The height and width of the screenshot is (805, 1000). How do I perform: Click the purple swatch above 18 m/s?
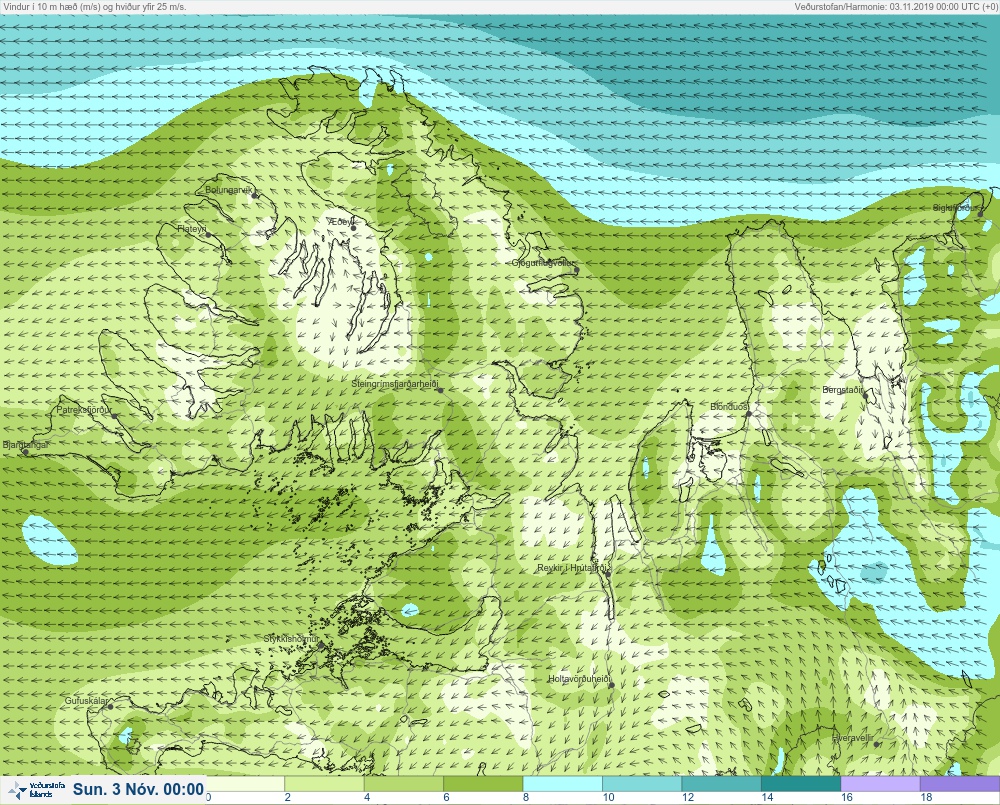(x=960, y=783)
